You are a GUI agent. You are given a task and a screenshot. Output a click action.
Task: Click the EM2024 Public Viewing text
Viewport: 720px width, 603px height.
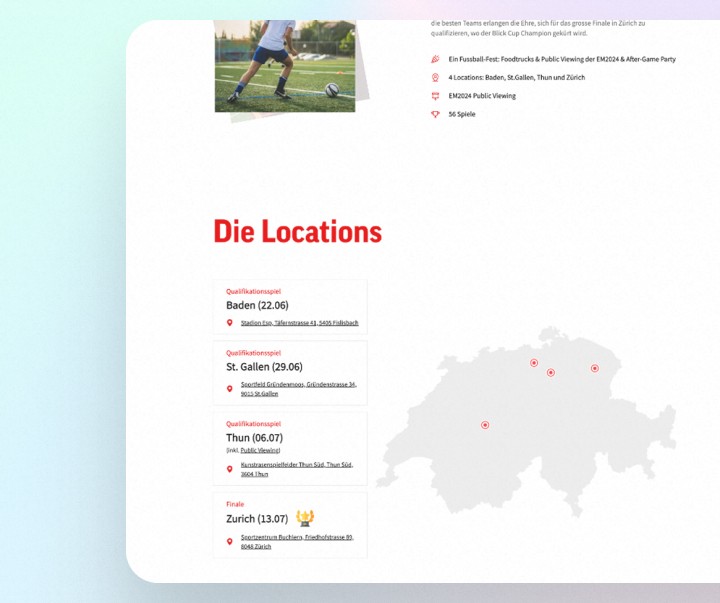click(482, 96)
